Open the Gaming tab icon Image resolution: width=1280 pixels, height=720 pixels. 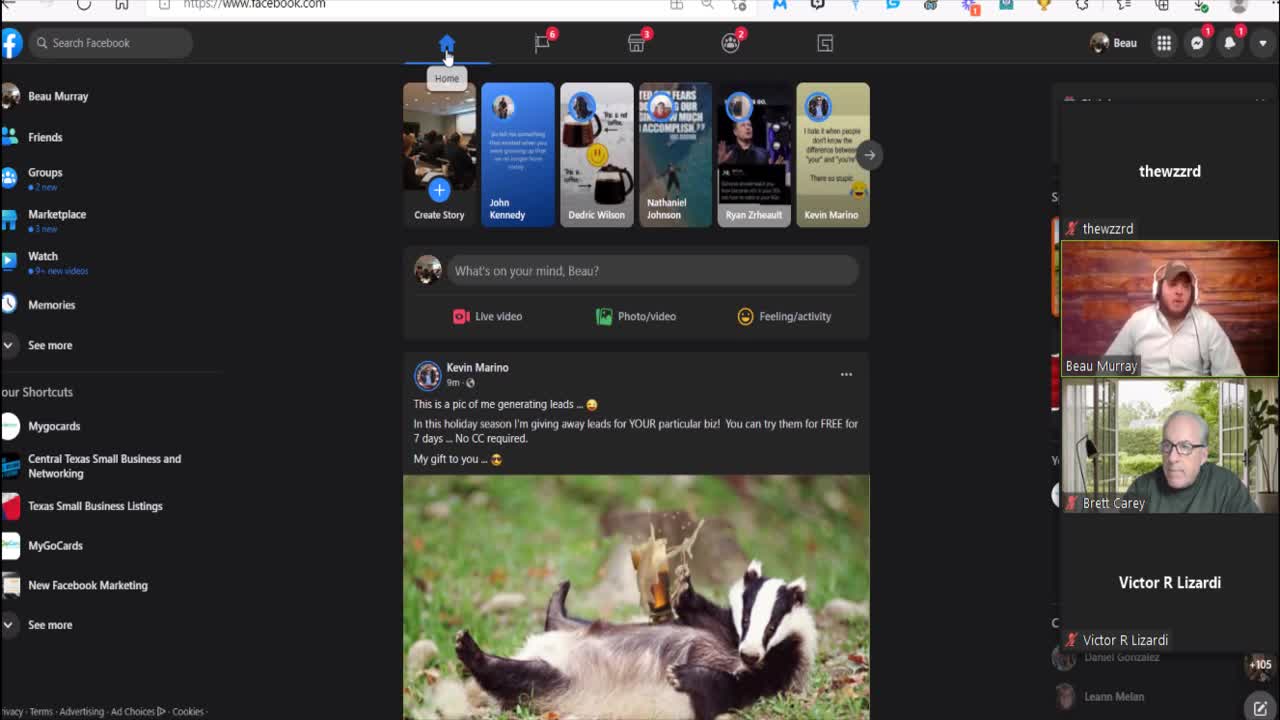[825, 43]
